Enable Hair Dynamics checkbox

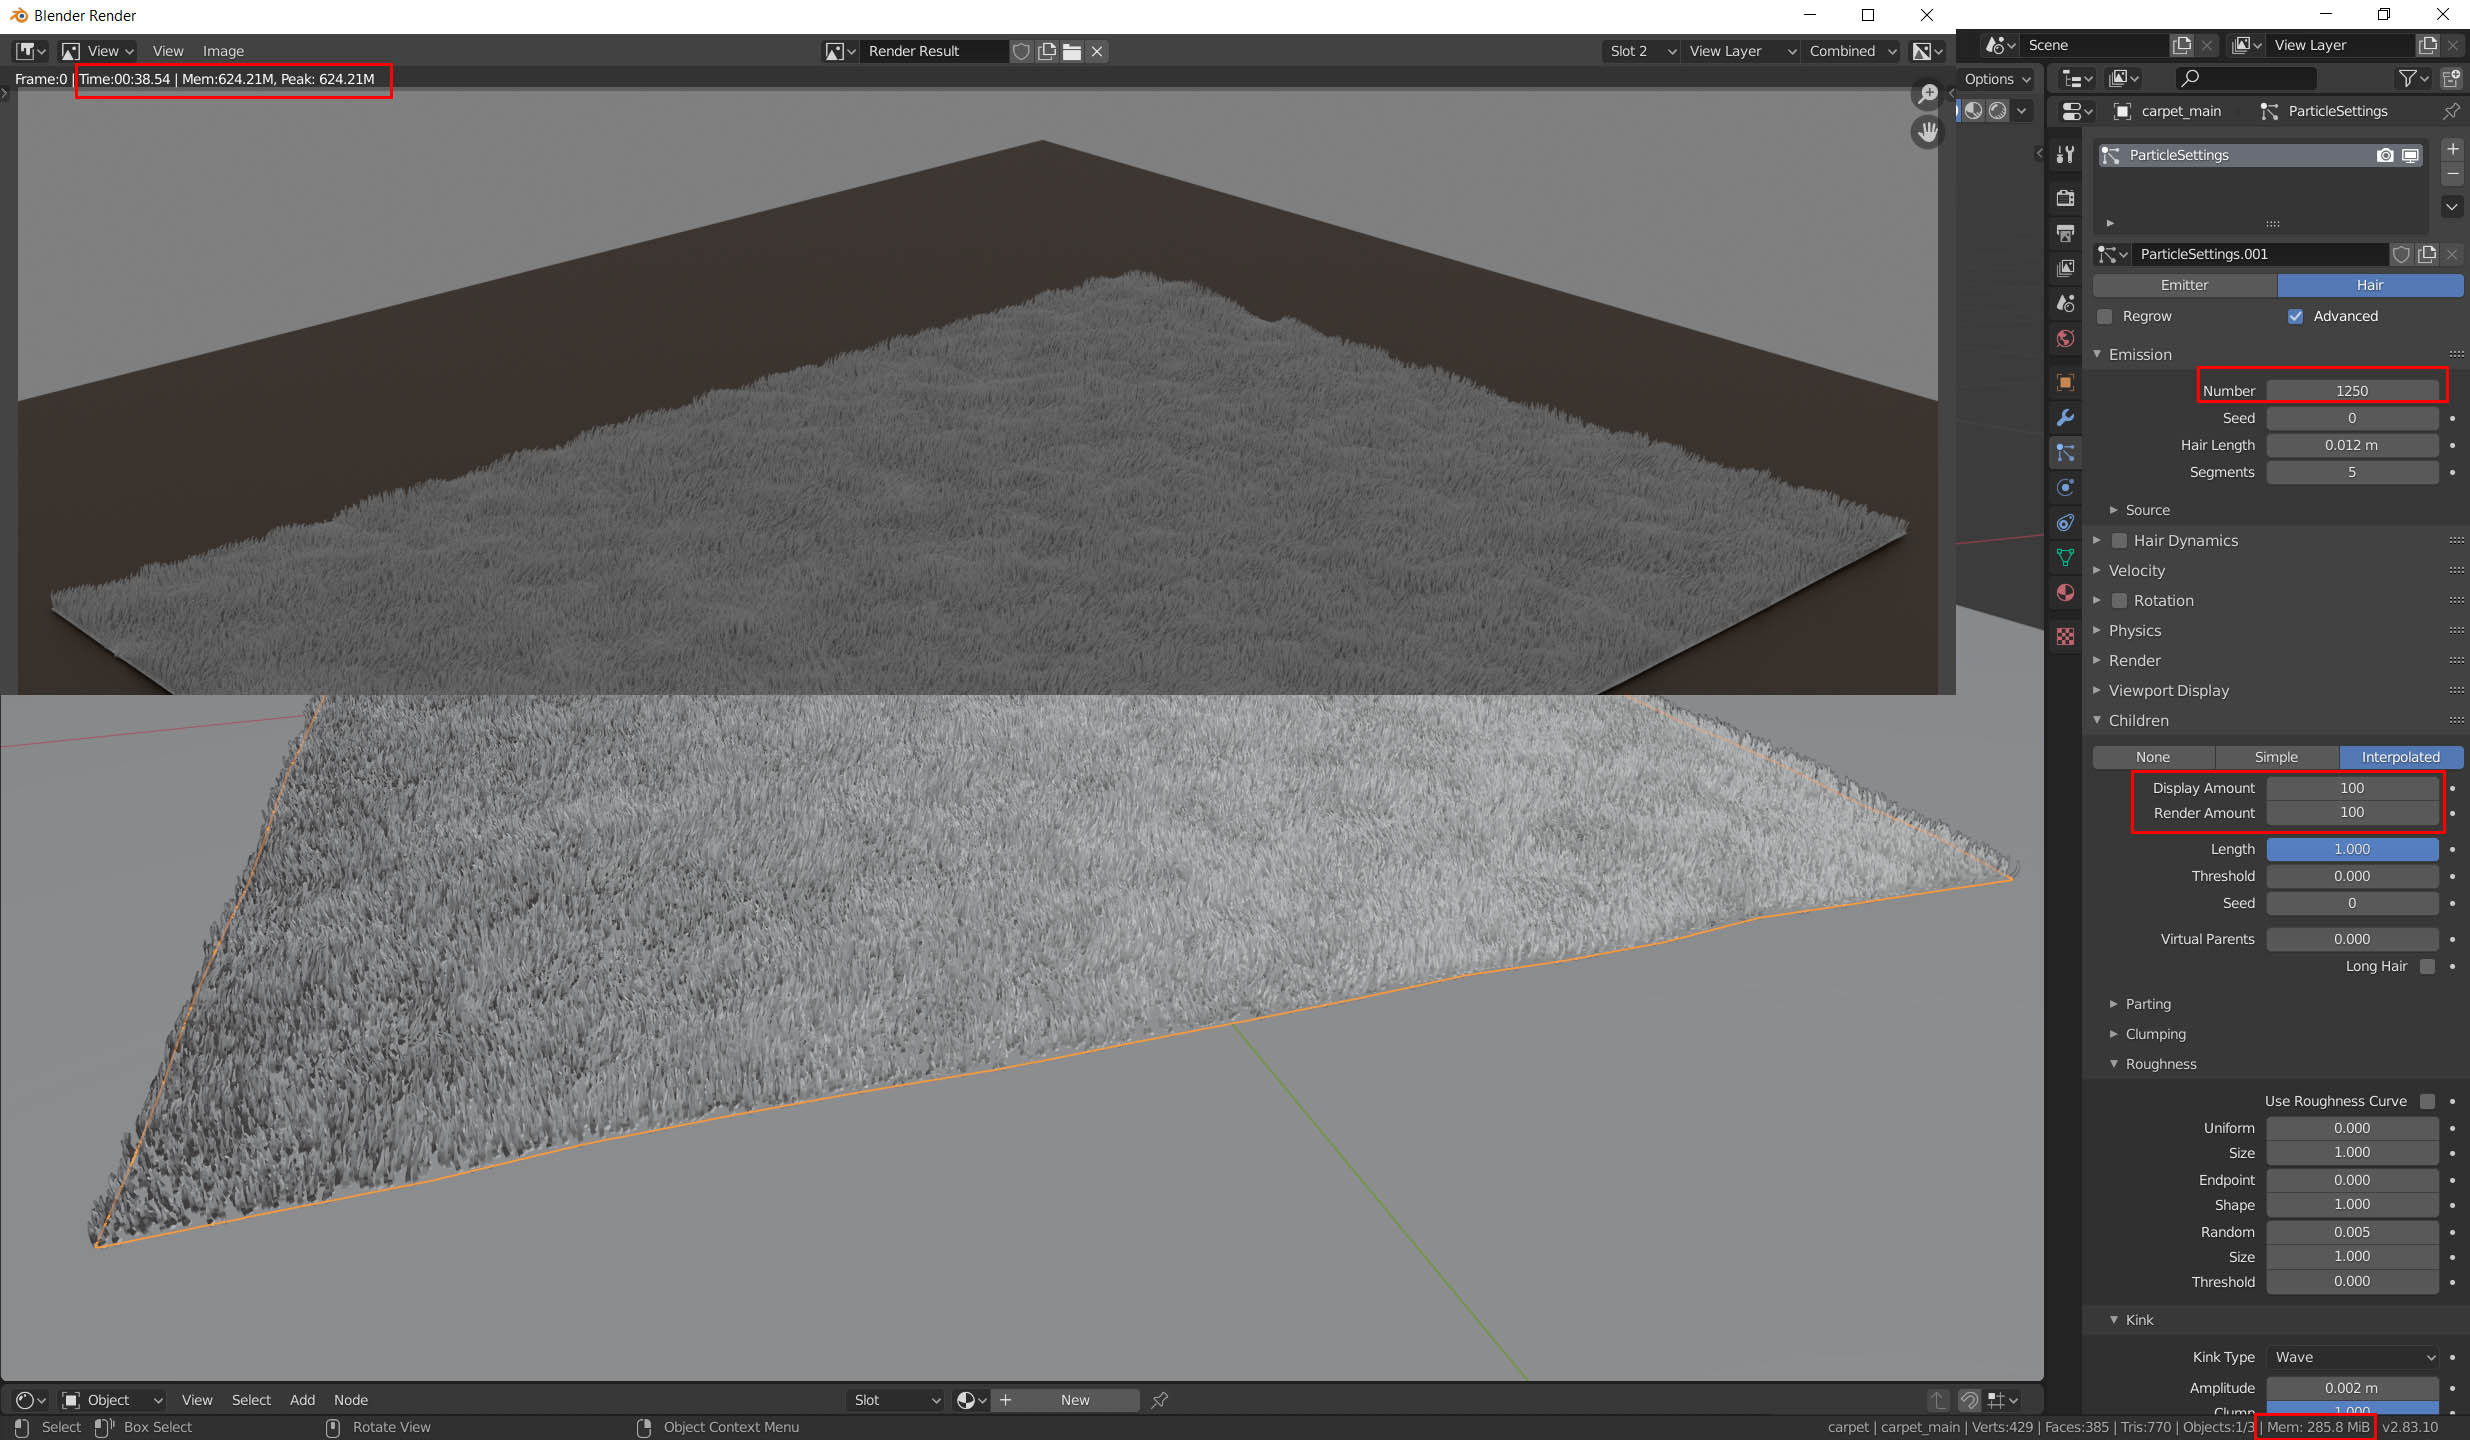[x=2121, y=540]
